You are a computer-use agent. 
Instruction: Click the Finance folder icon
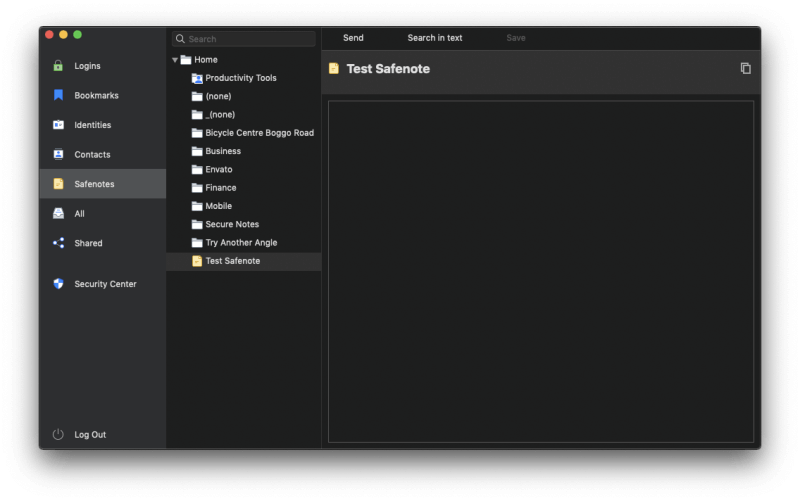[x=197, y=188]
